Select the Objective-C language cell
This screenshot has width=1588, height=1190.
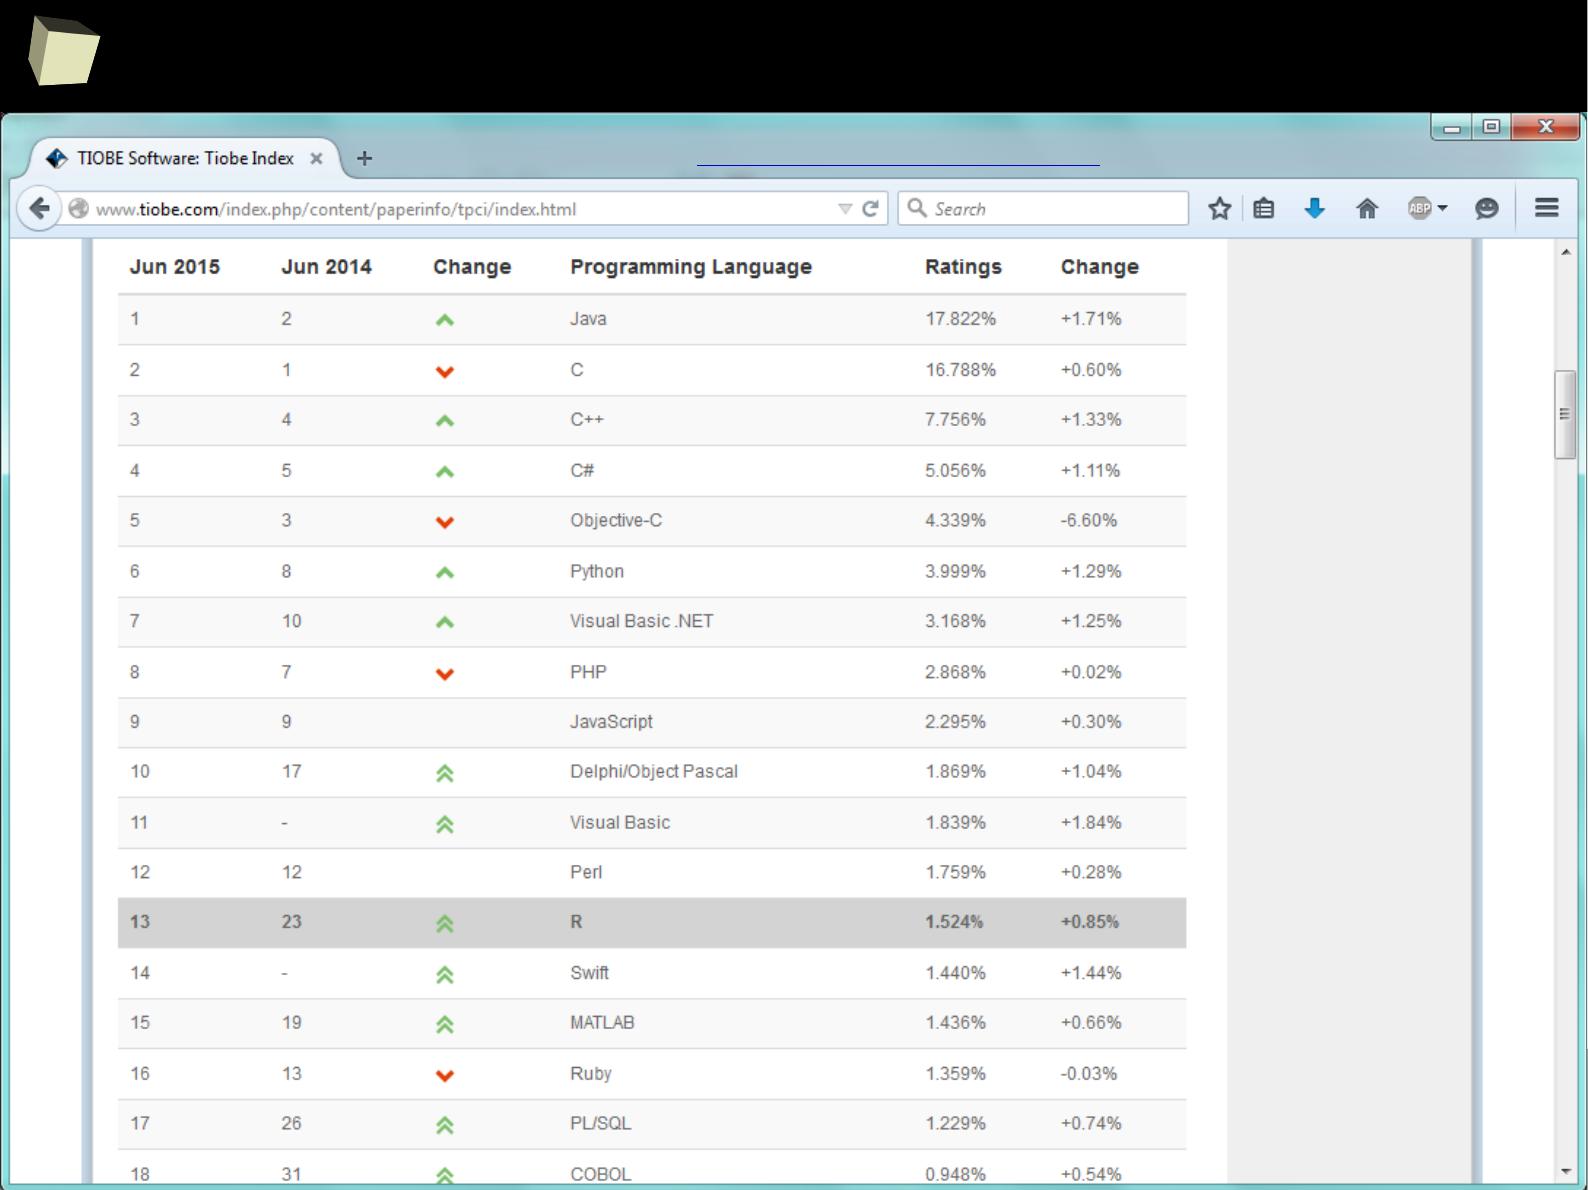[616, 520]
